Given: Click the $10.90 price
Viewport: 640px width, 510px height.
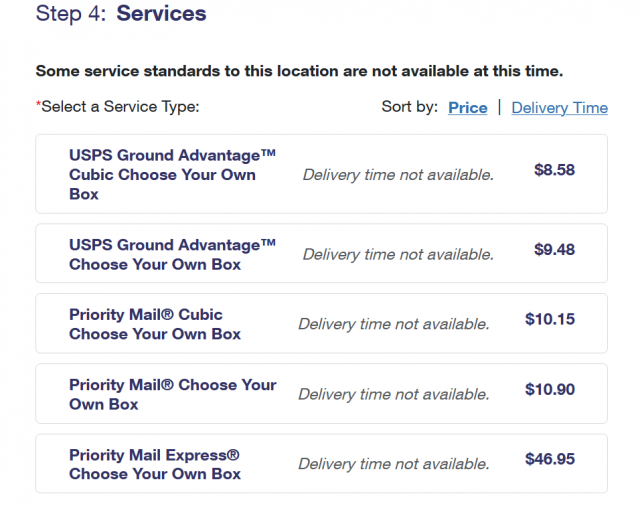Looking at the screenshot, I should pos(550,390).
